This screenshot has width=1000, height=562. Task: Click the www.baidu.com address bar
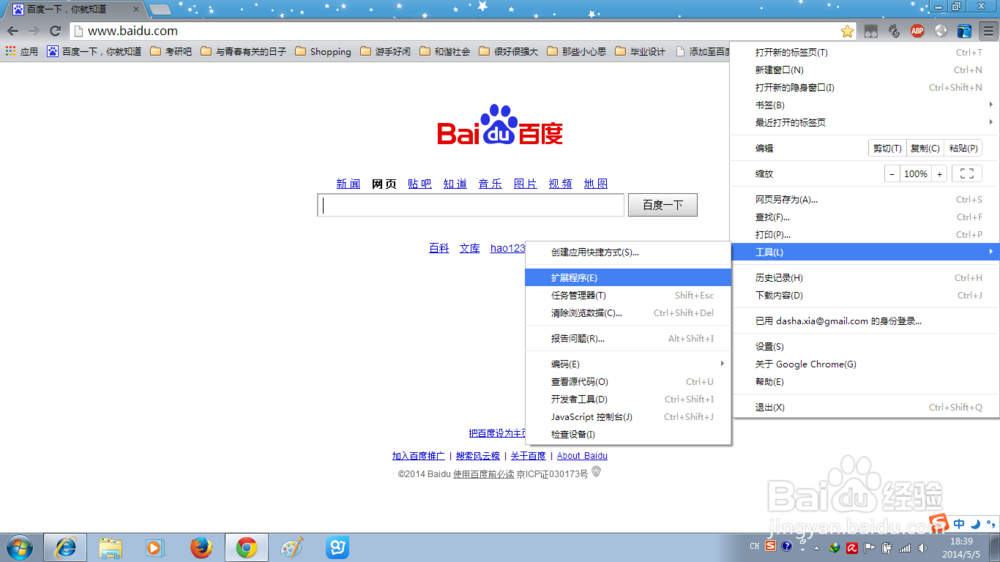pos(462,31)
